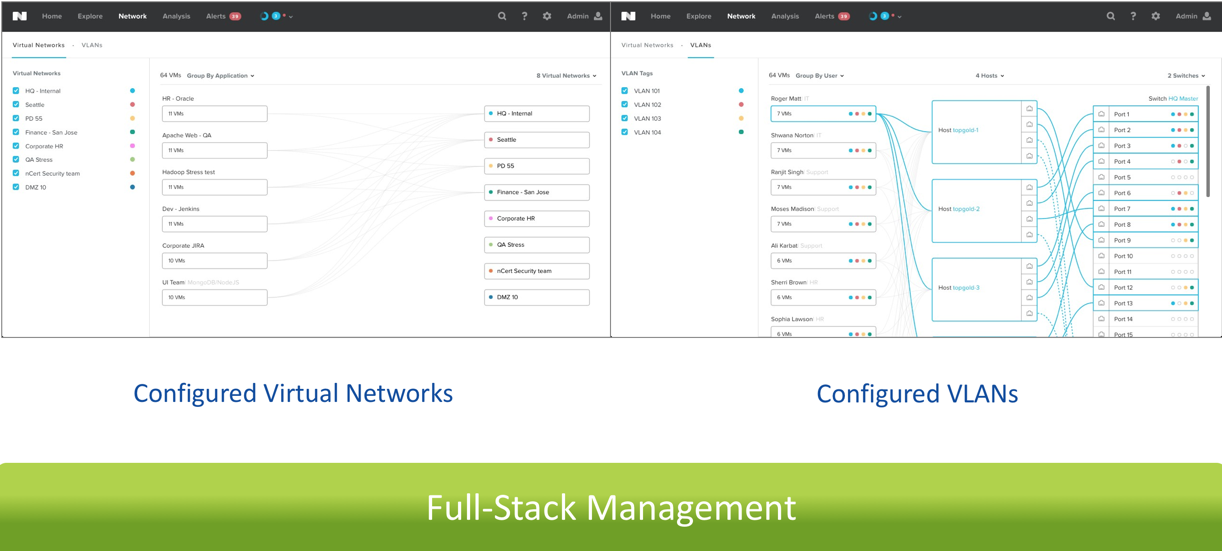Screen dimensions: 1222x551
Task: Click the activity status indicator in the left window
Action: (264, 16)
